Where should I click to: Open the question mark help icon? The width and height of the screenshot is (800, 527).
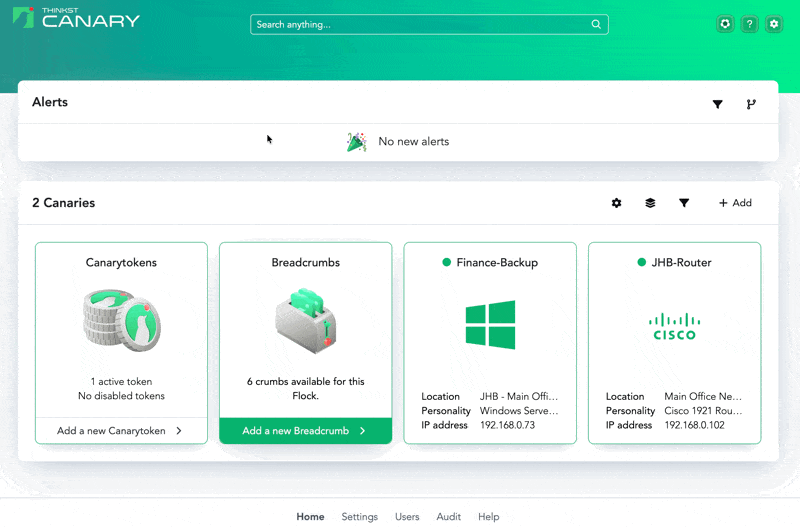pos(749,24)
